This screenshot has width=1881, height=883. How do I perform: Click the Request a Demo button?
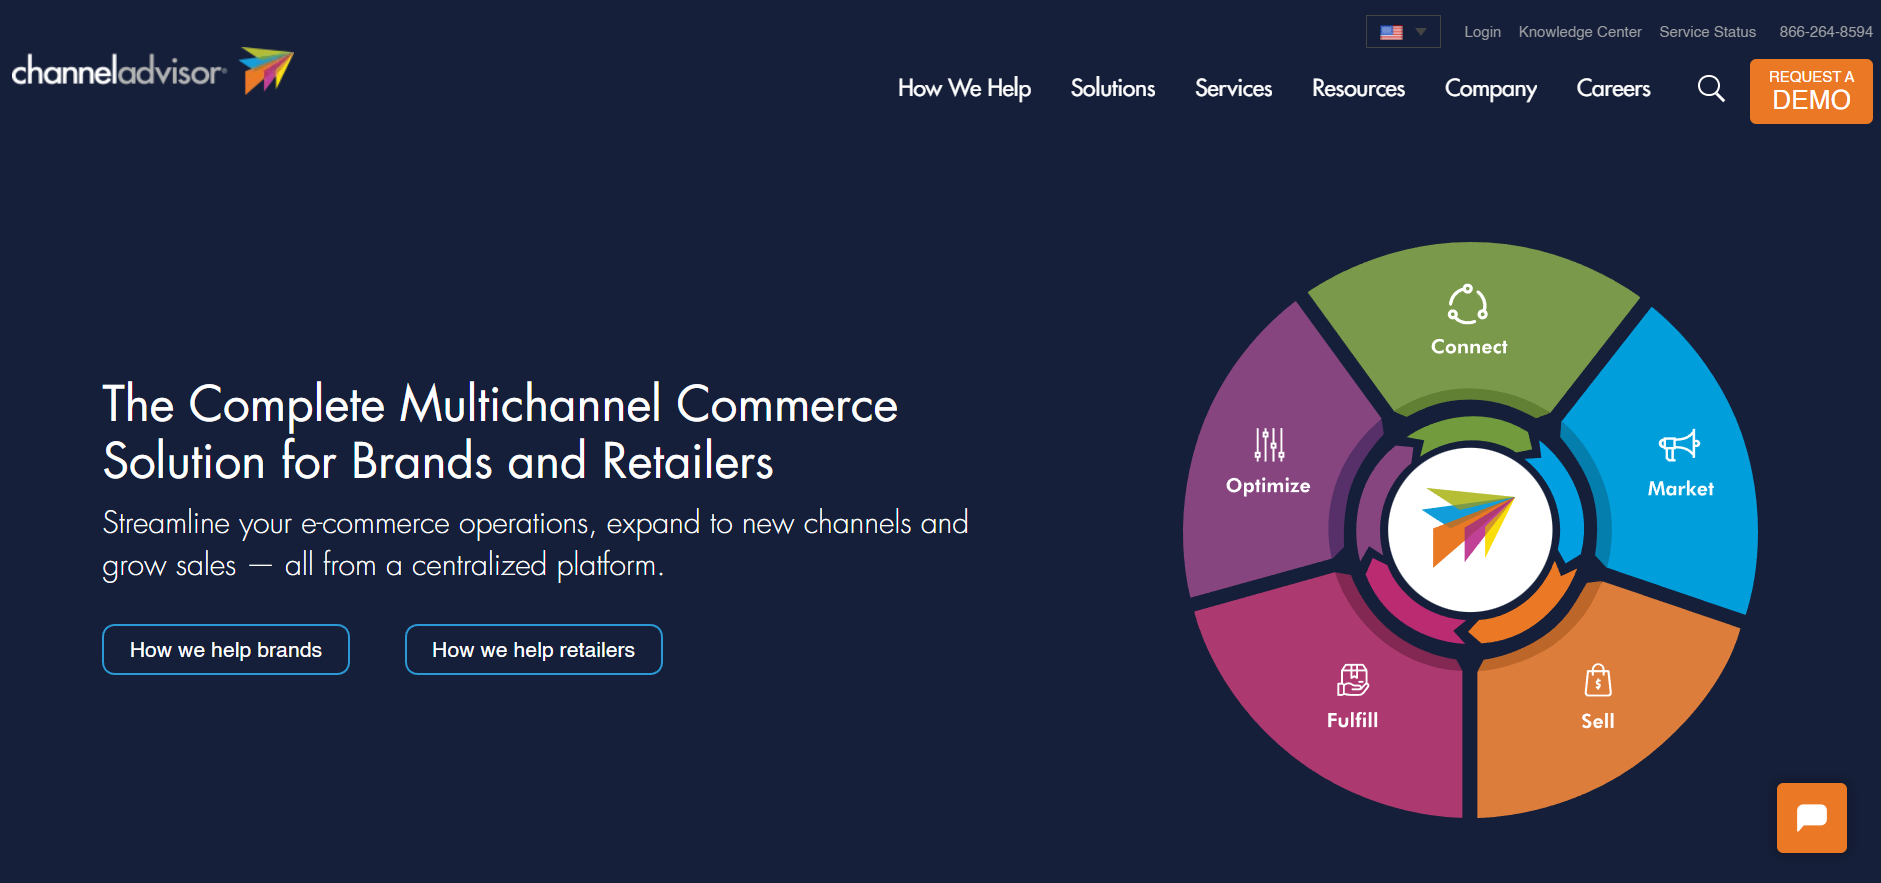[x=1811, y=91]
